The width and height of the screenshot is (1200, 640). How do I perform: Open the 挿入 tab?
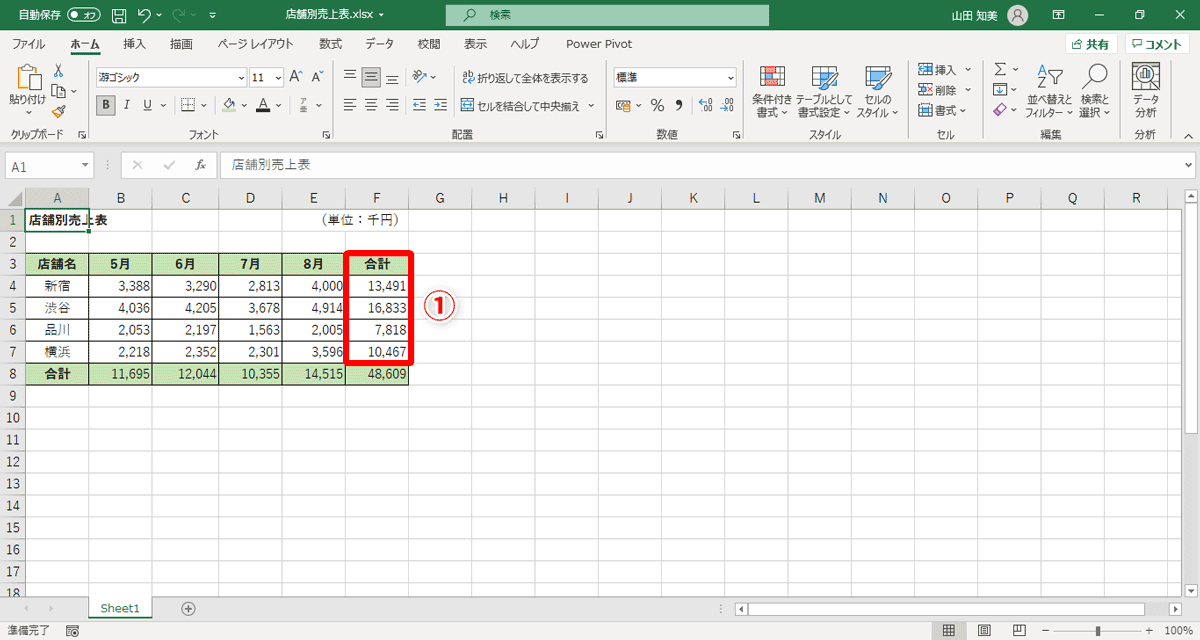point(134,44)
